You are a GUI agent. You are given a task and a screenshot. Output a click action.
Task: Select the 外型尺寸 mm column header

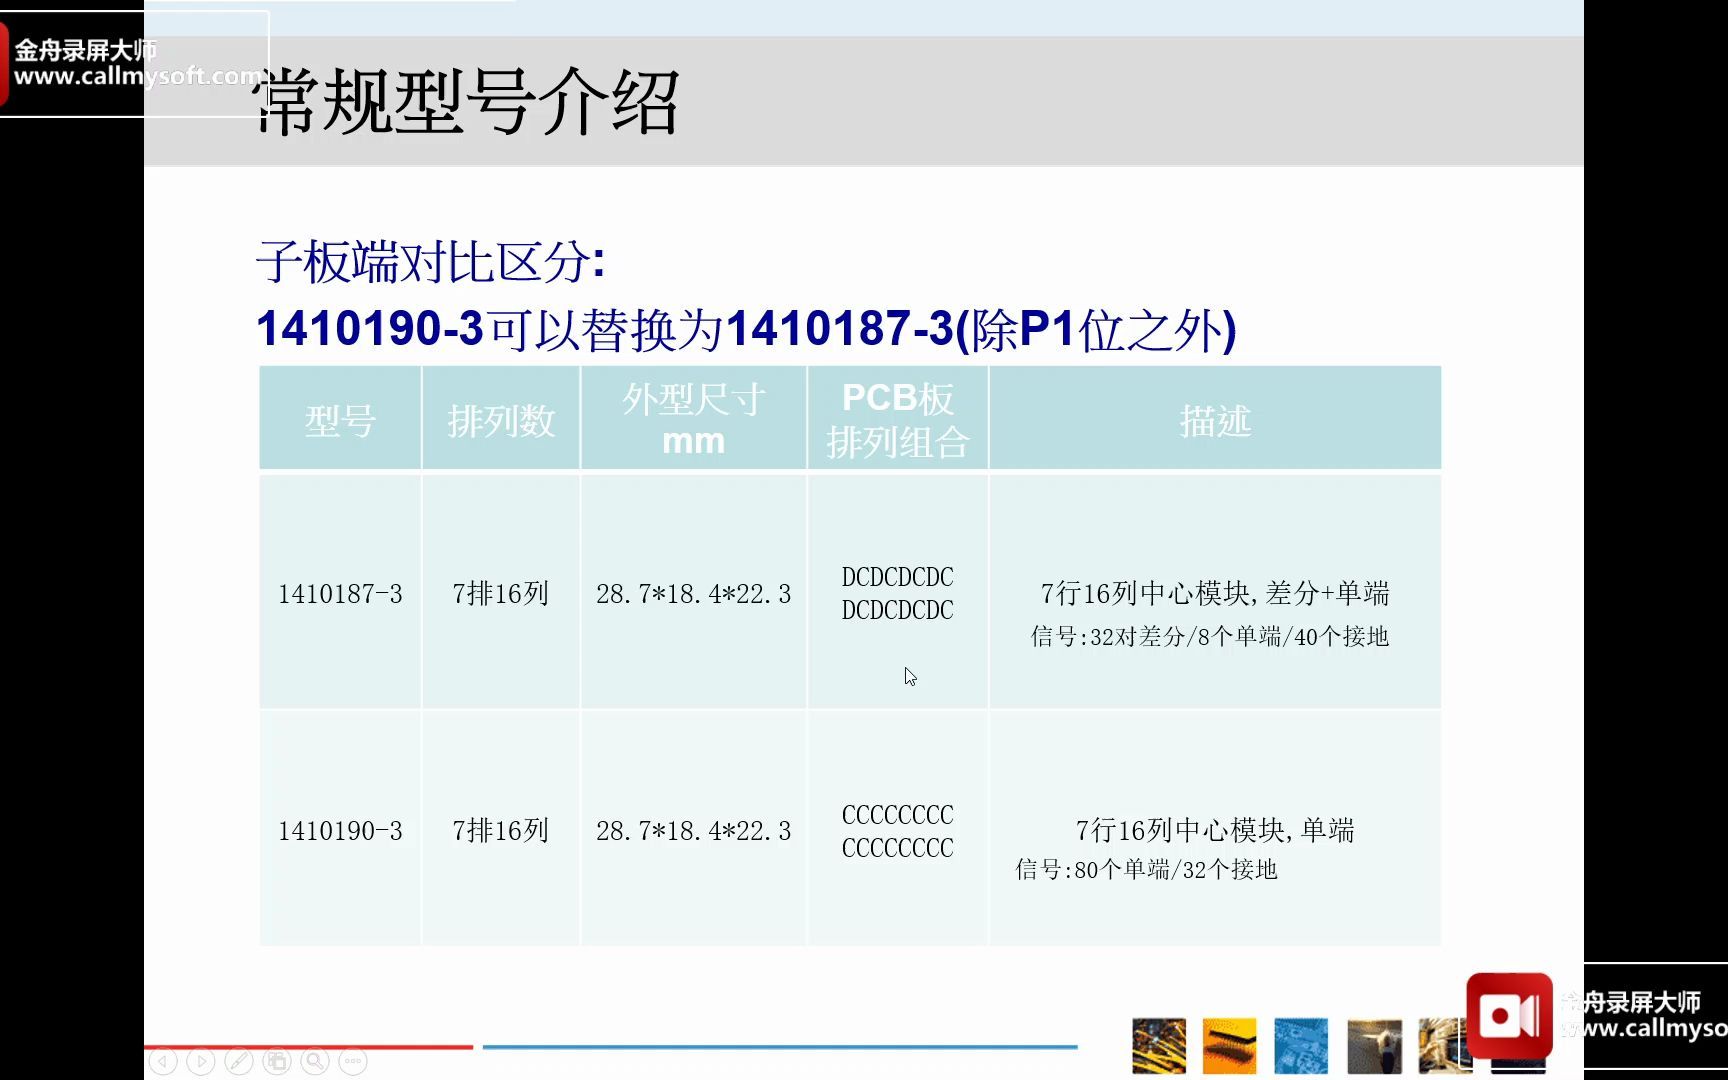pyautogui.click(x=693, y=419)
